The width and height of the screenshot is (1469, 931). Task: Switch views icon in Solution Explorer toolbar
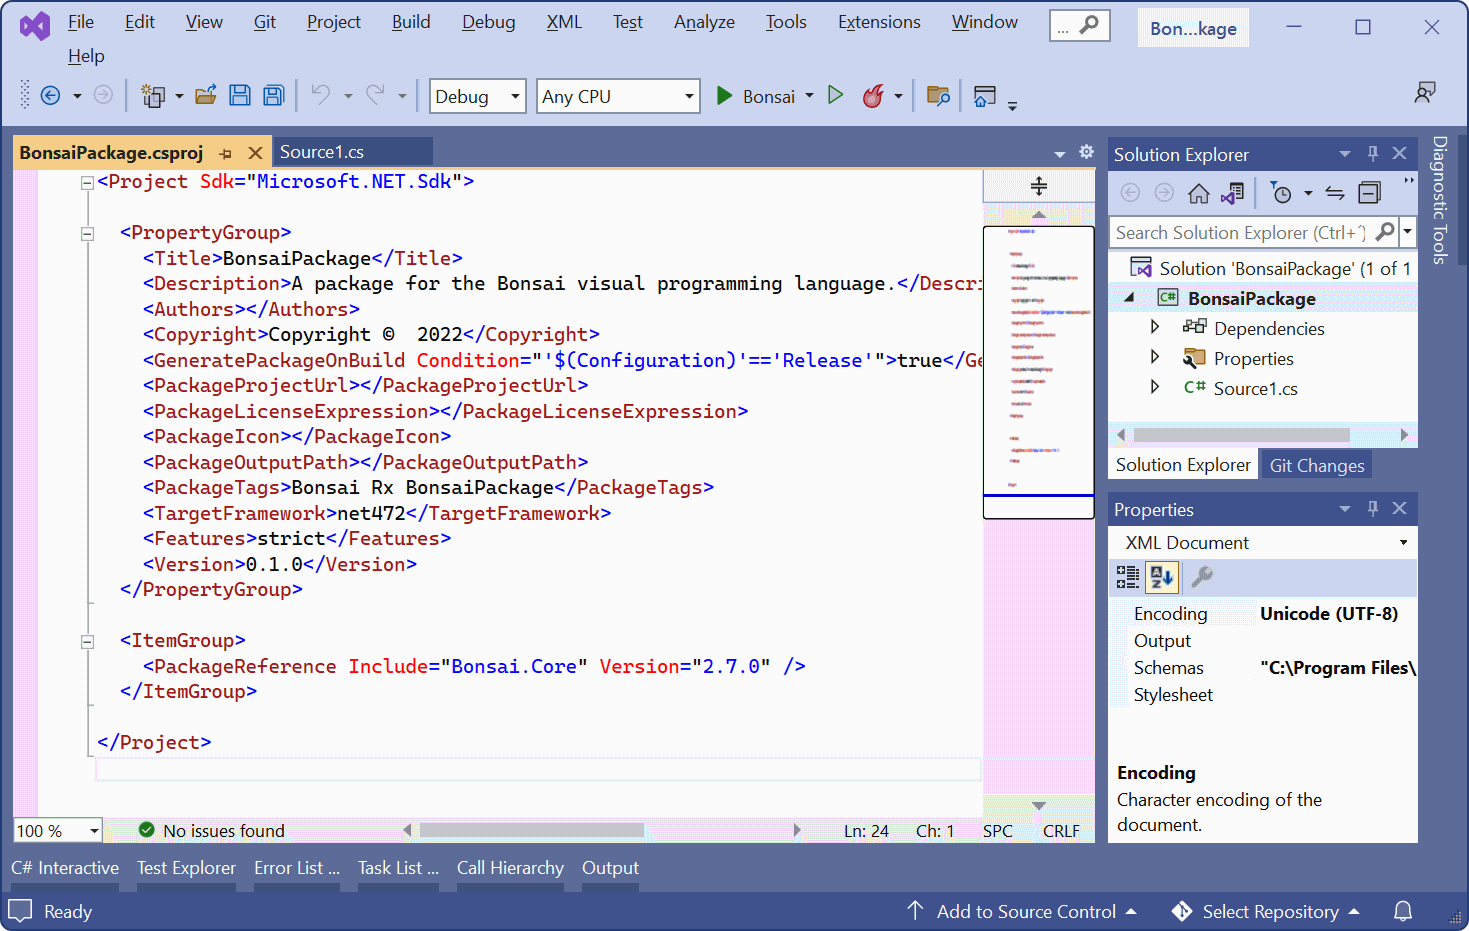1233,193
